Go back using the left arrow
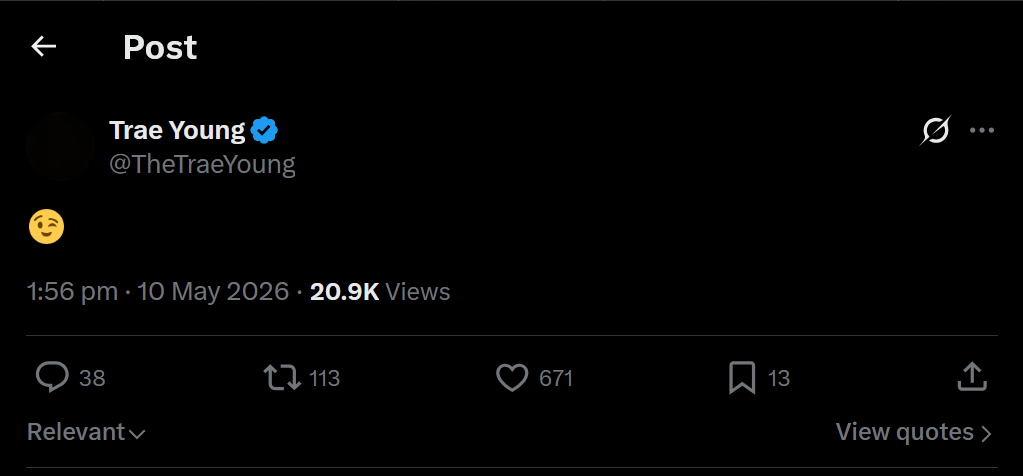The width and height of the screenshot is (1023, 476). (44, 47)
